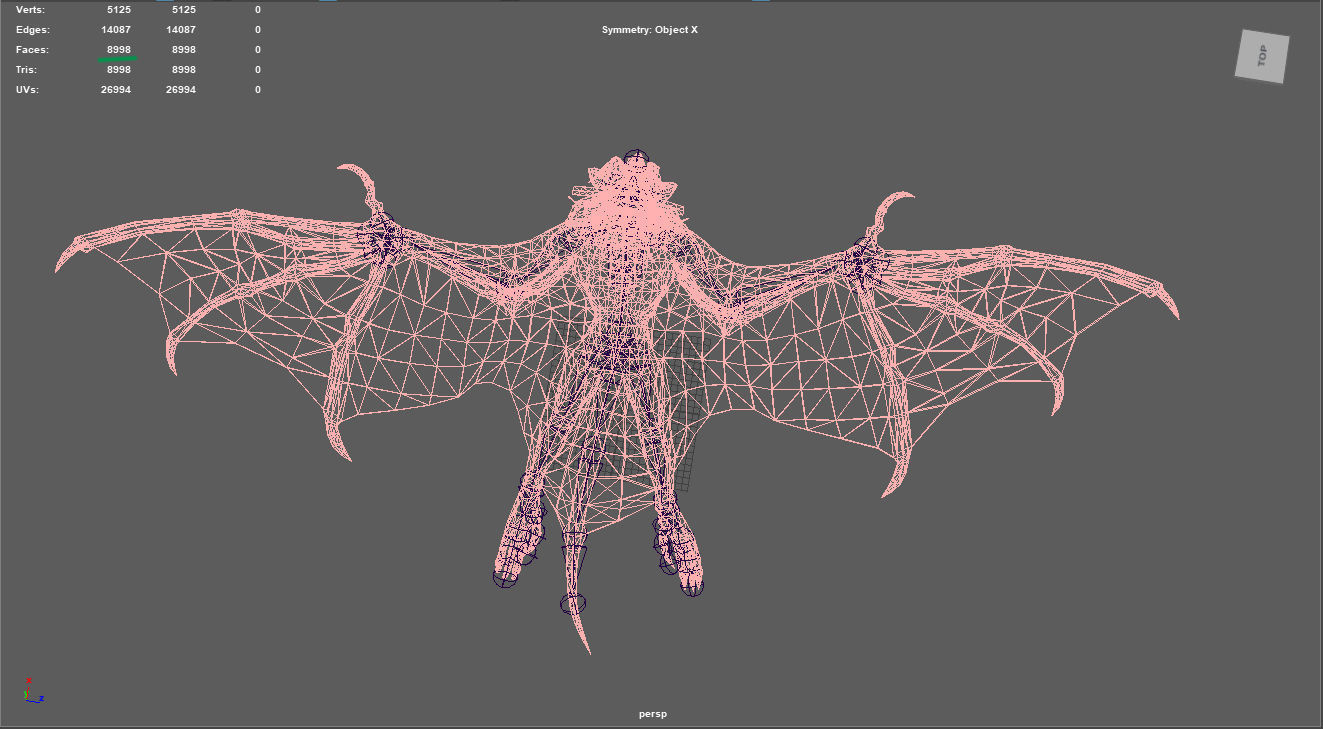Click the zero value in the Verts row

(258, 9)
